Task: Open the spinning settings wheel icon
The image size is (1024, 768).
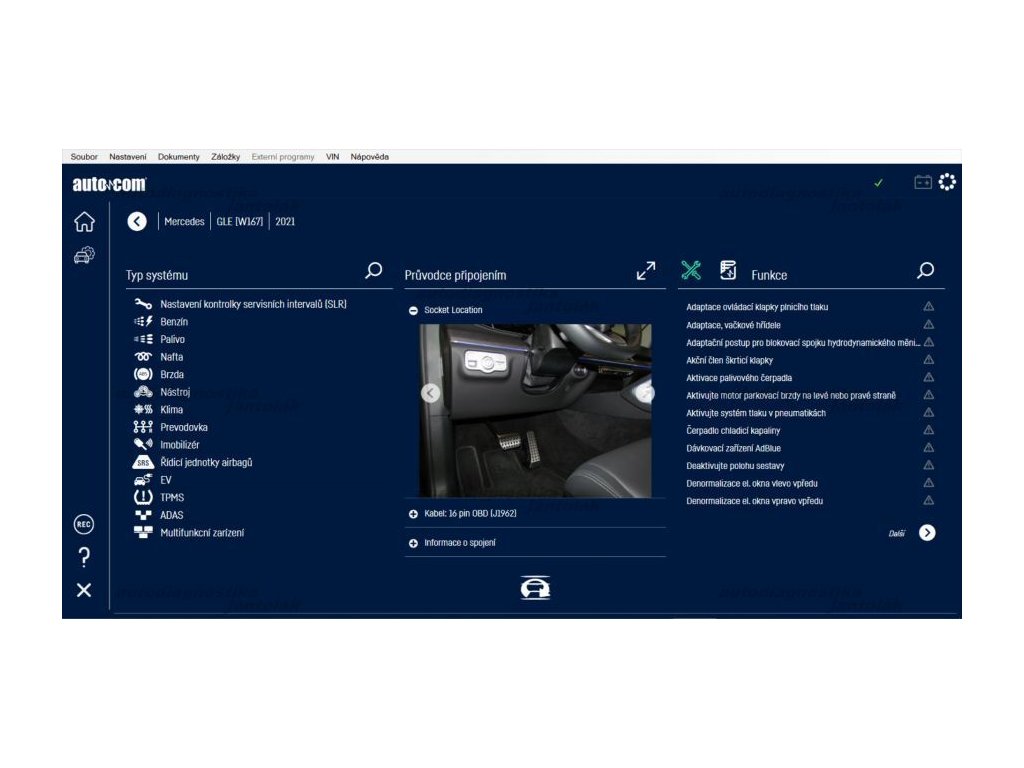Action: coord(947,182)
